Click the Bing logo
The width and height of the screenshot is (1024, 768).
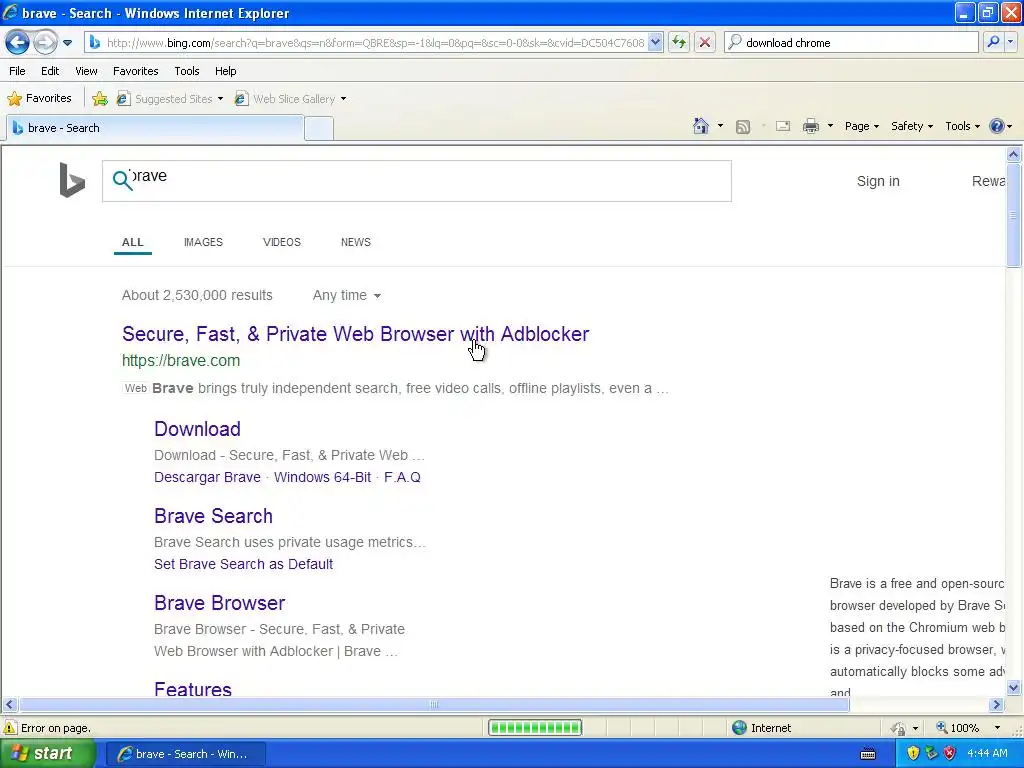[72, 180]
